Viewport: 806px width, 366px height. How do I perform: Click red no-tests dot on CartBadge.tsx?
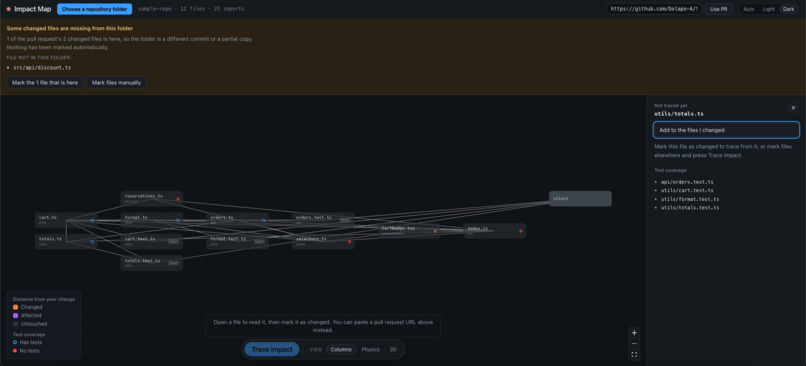pyautogui.click(x=435, y=231)
